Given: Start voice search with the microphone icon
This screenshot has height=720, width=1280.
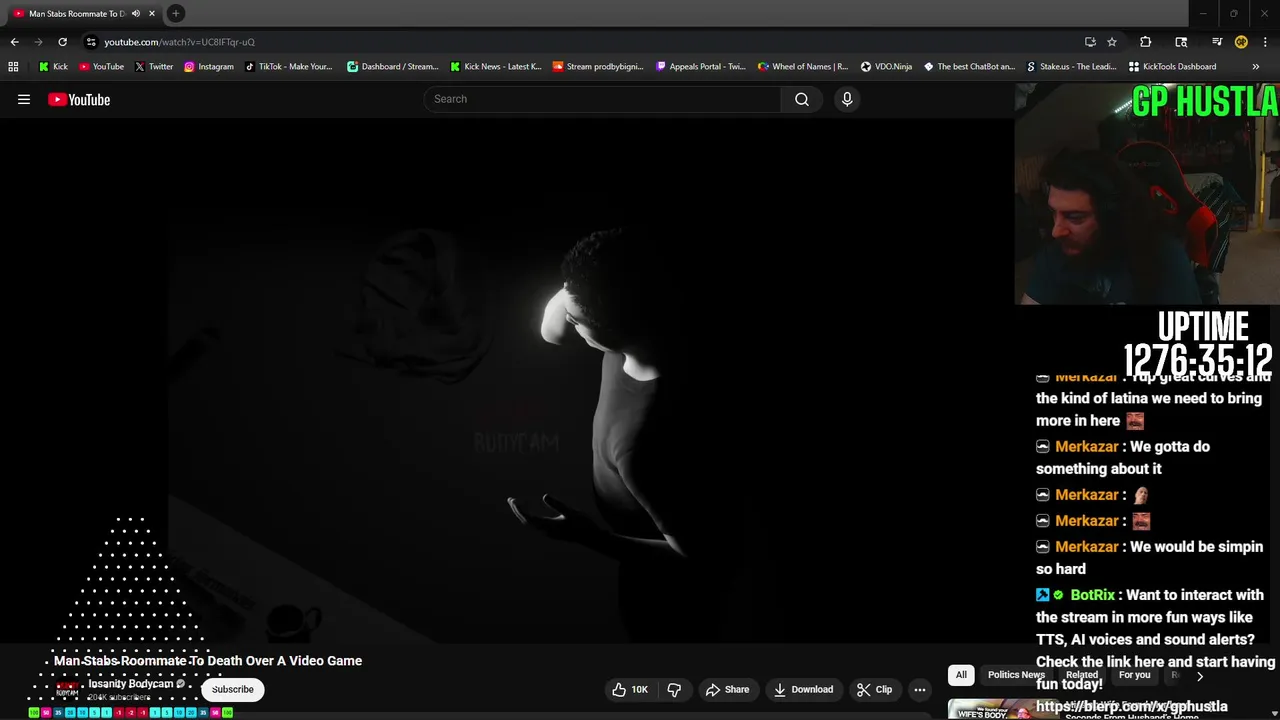Looking at the screenshot, I should [847, 99].
